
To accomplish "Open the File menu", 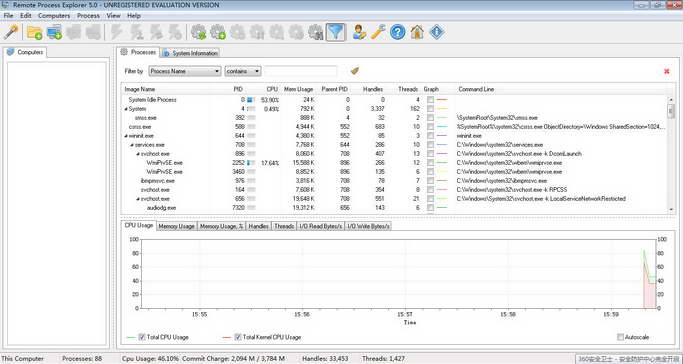I will click(8, 16).
